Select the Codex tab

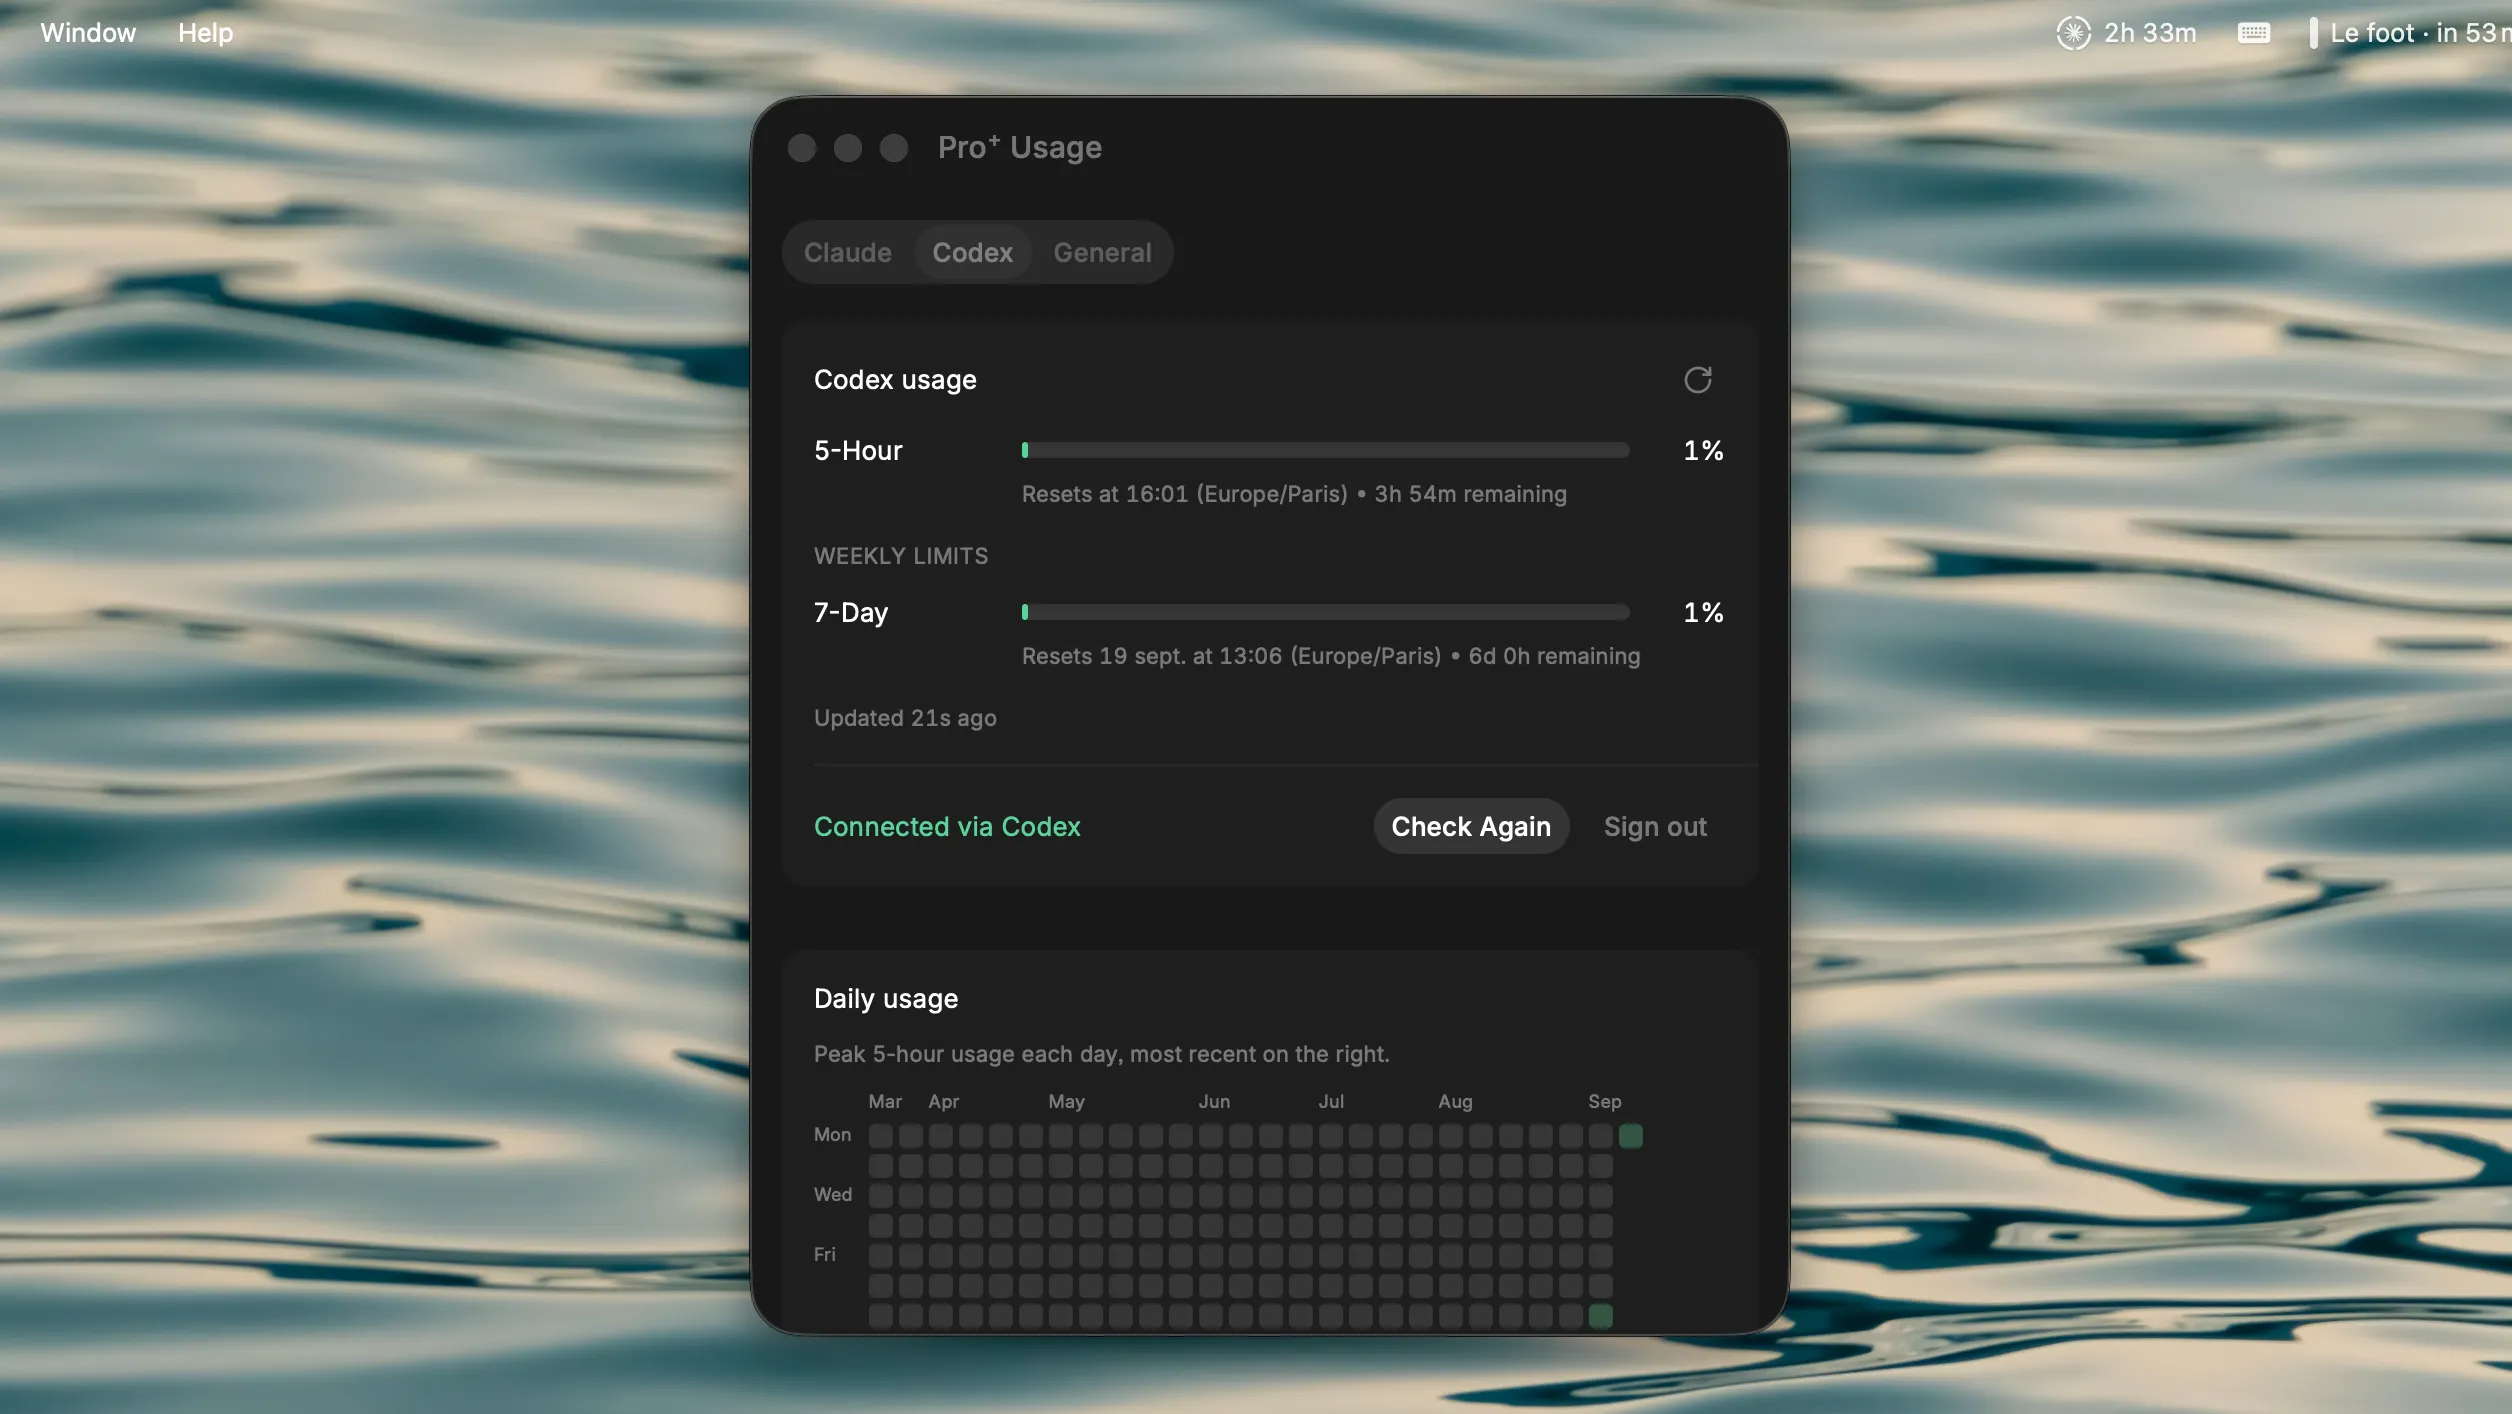click(972, 253)
